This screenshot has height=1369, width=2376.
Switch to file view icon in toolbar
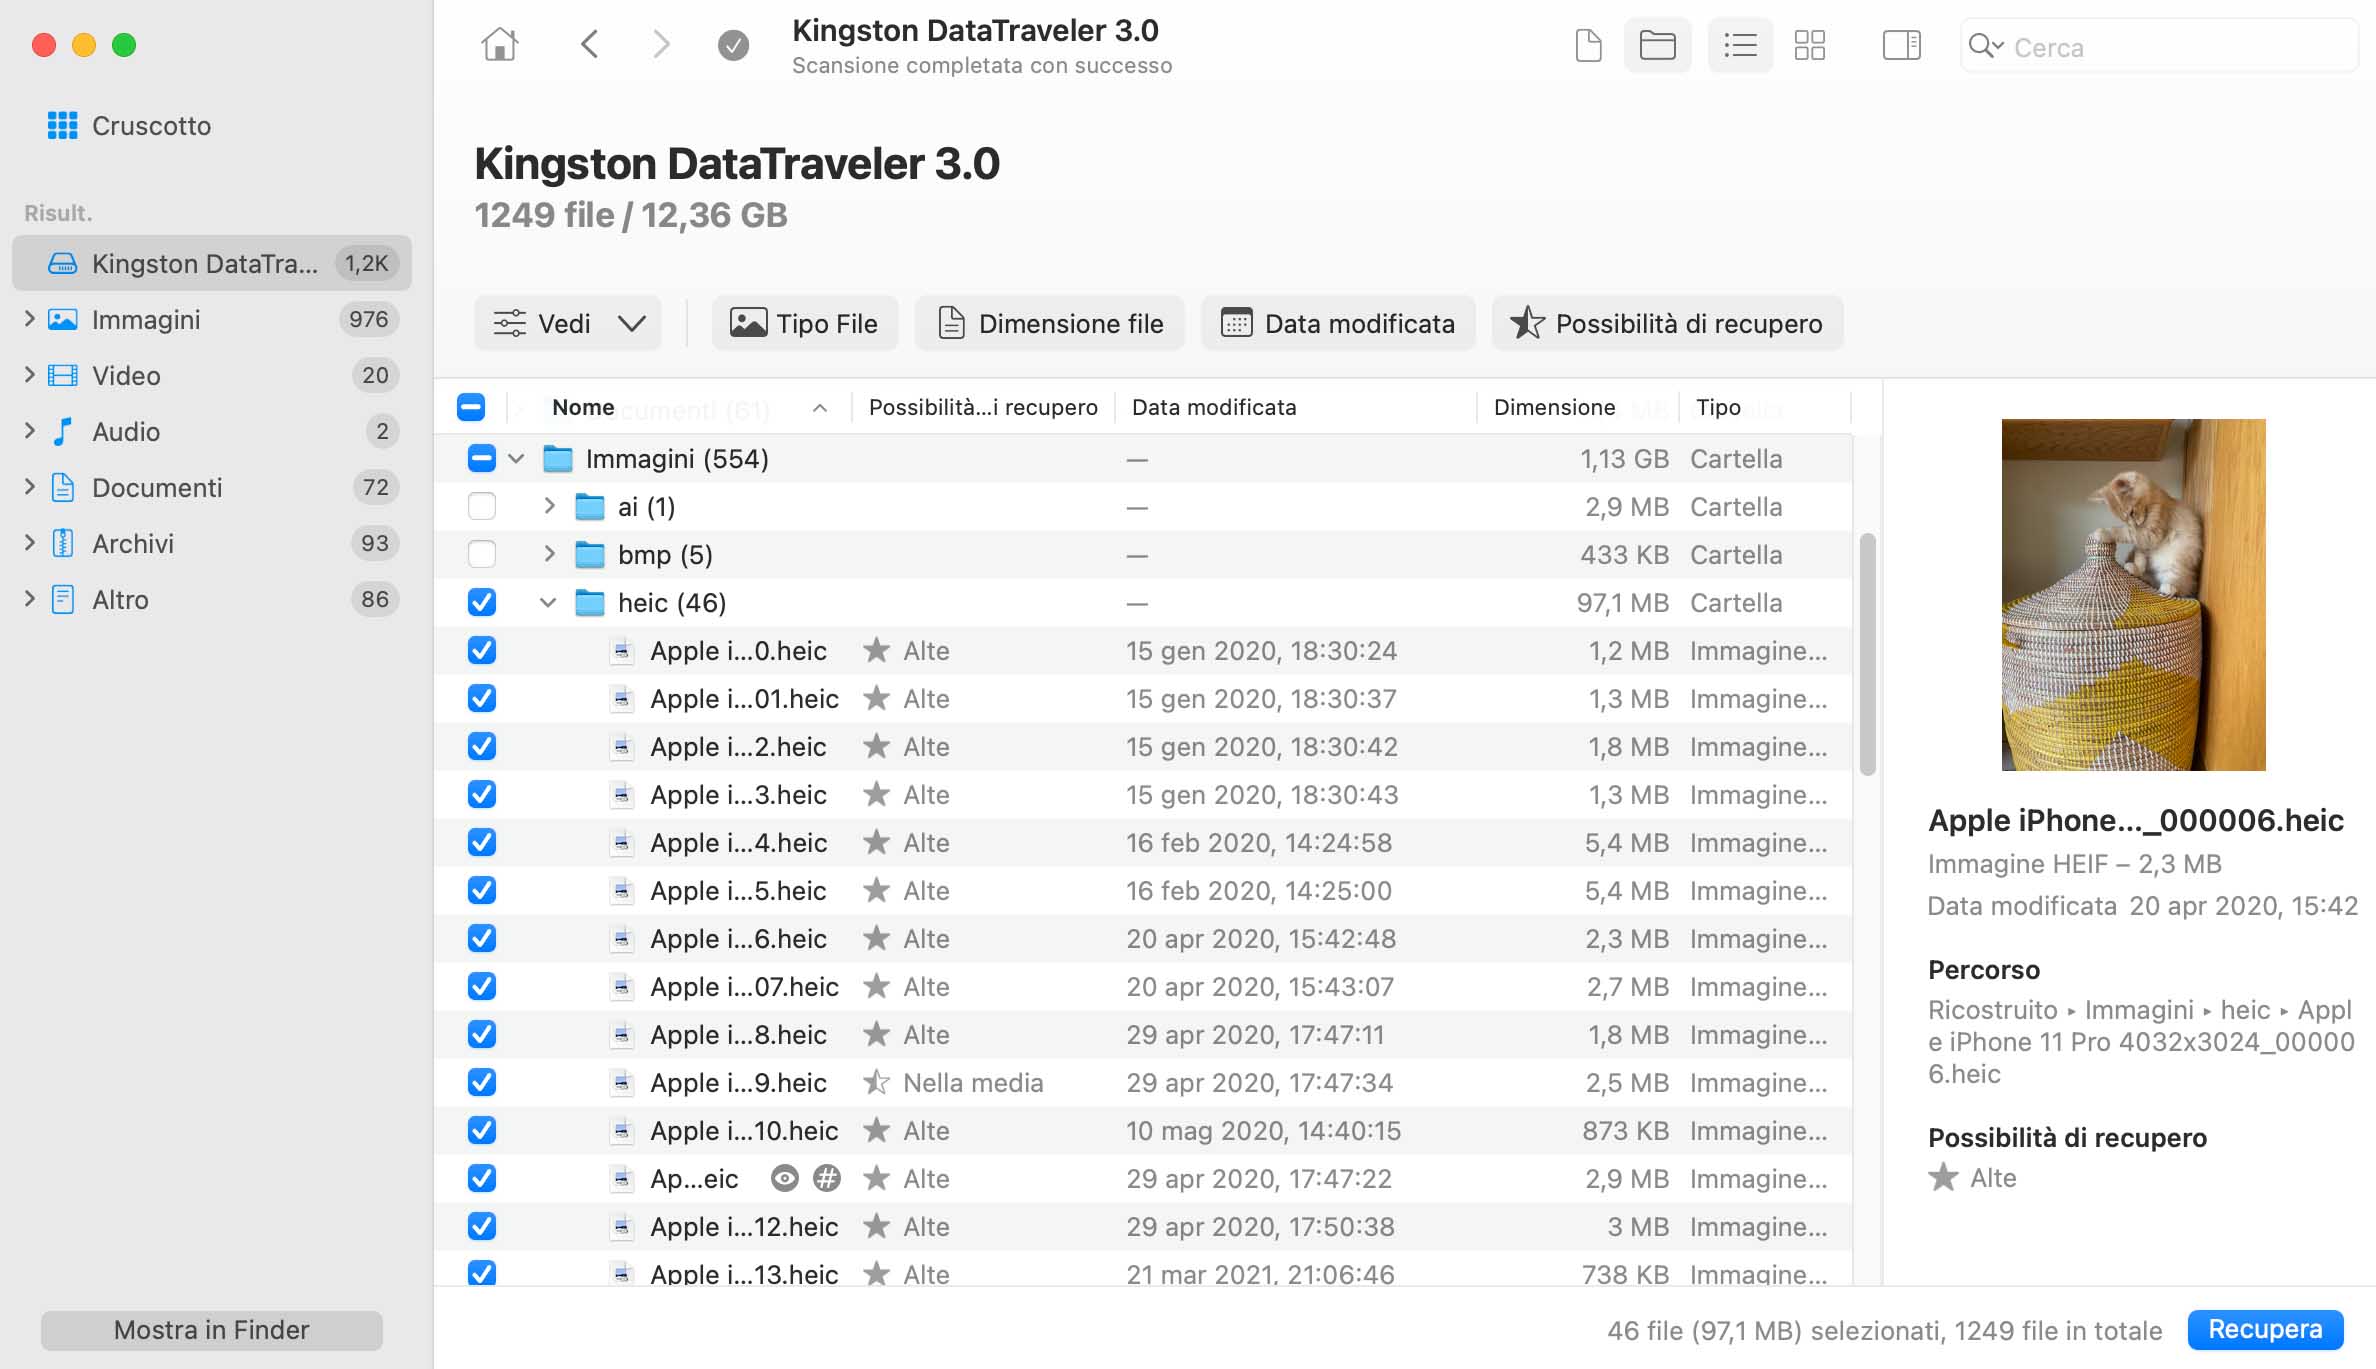click(1588, 45)
